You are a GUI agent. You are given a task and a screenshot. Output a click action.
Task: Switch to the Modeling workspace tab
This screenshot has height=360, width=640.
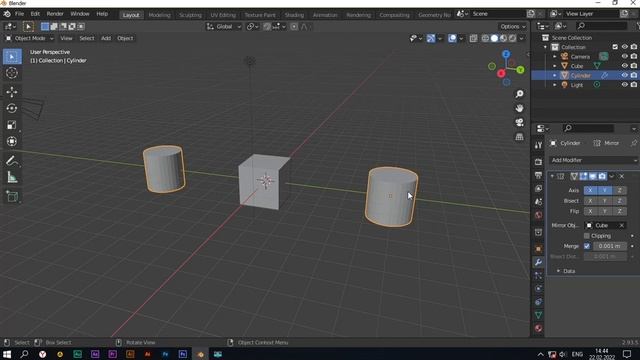159,15
